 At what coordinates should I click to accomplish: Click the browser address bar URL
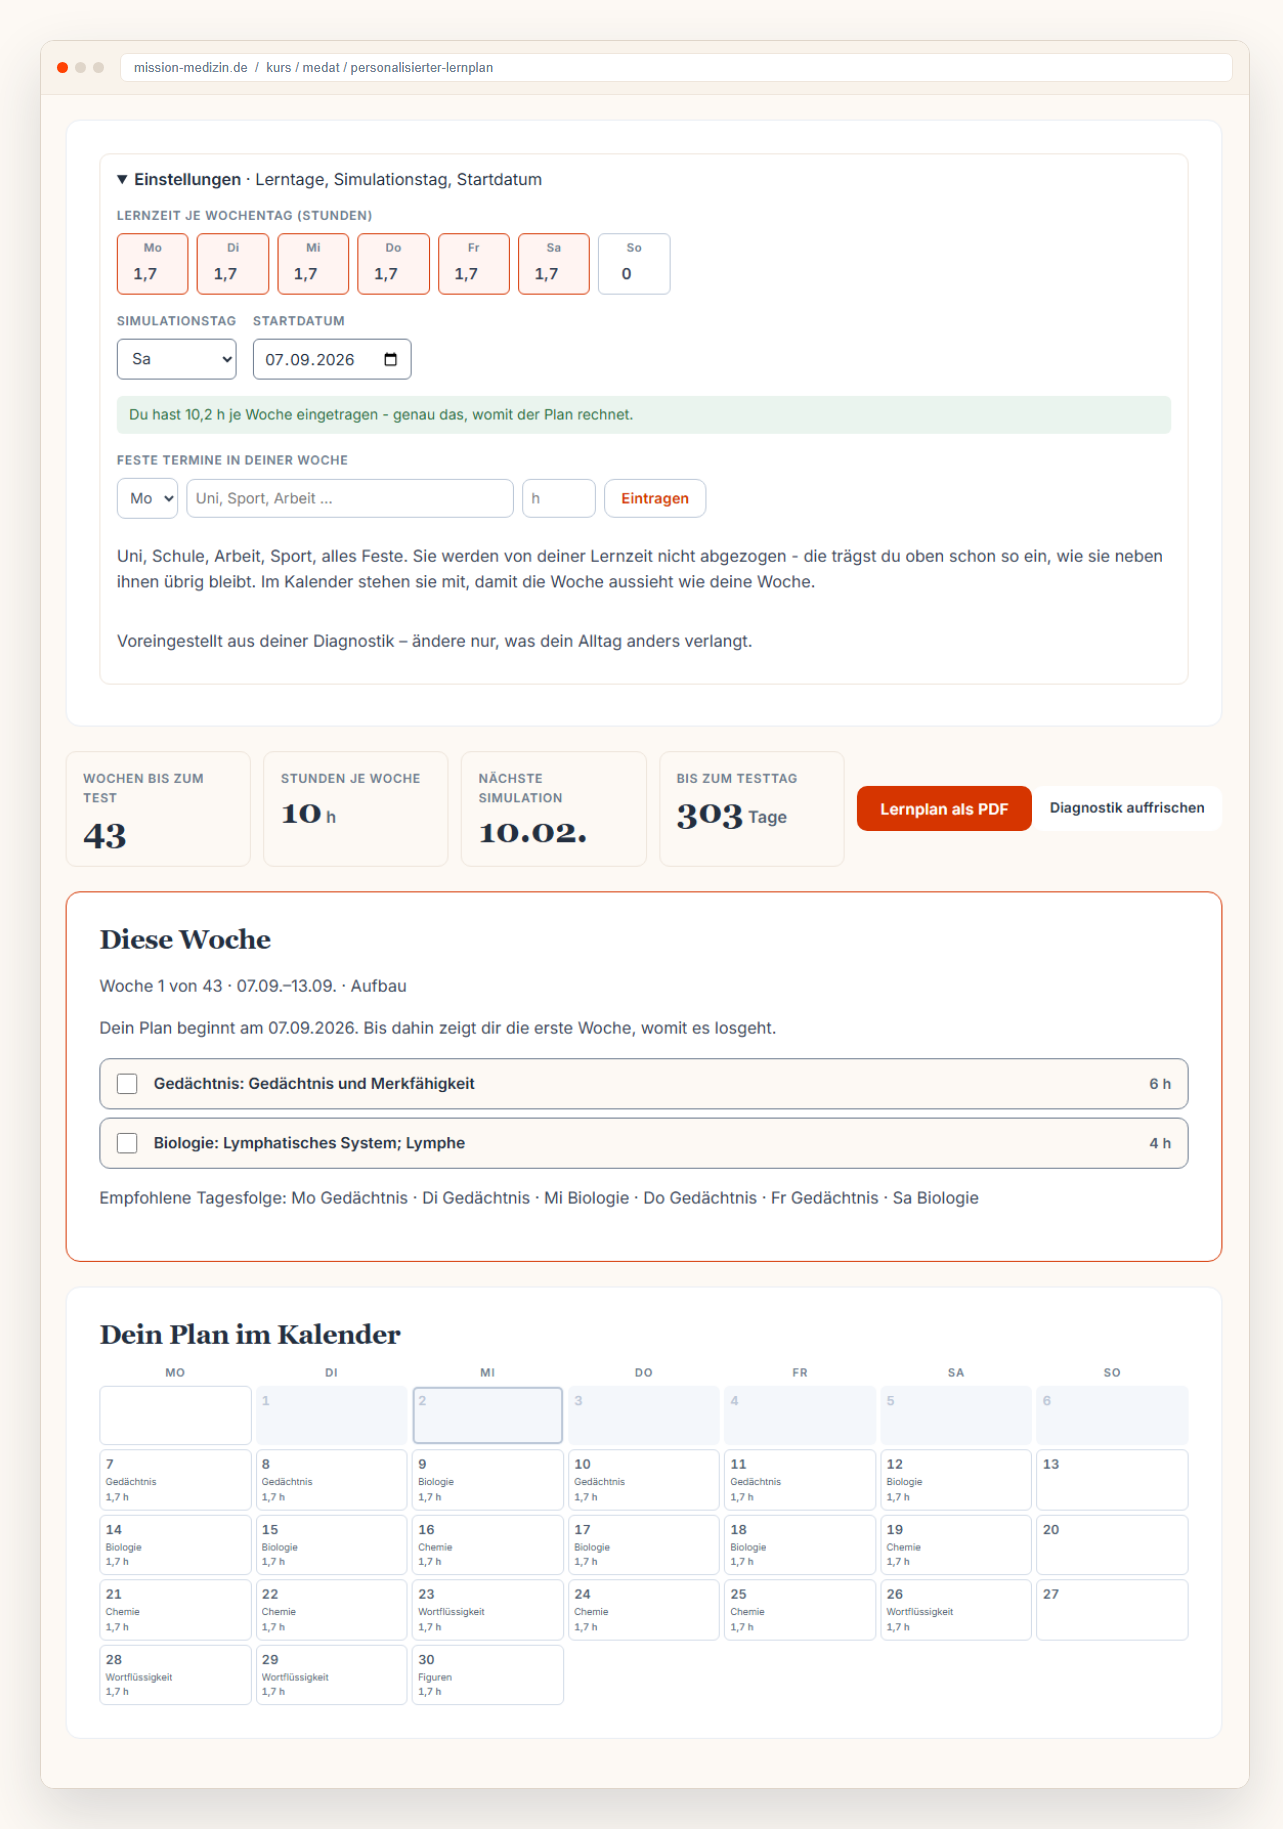[x=676, y=68]
